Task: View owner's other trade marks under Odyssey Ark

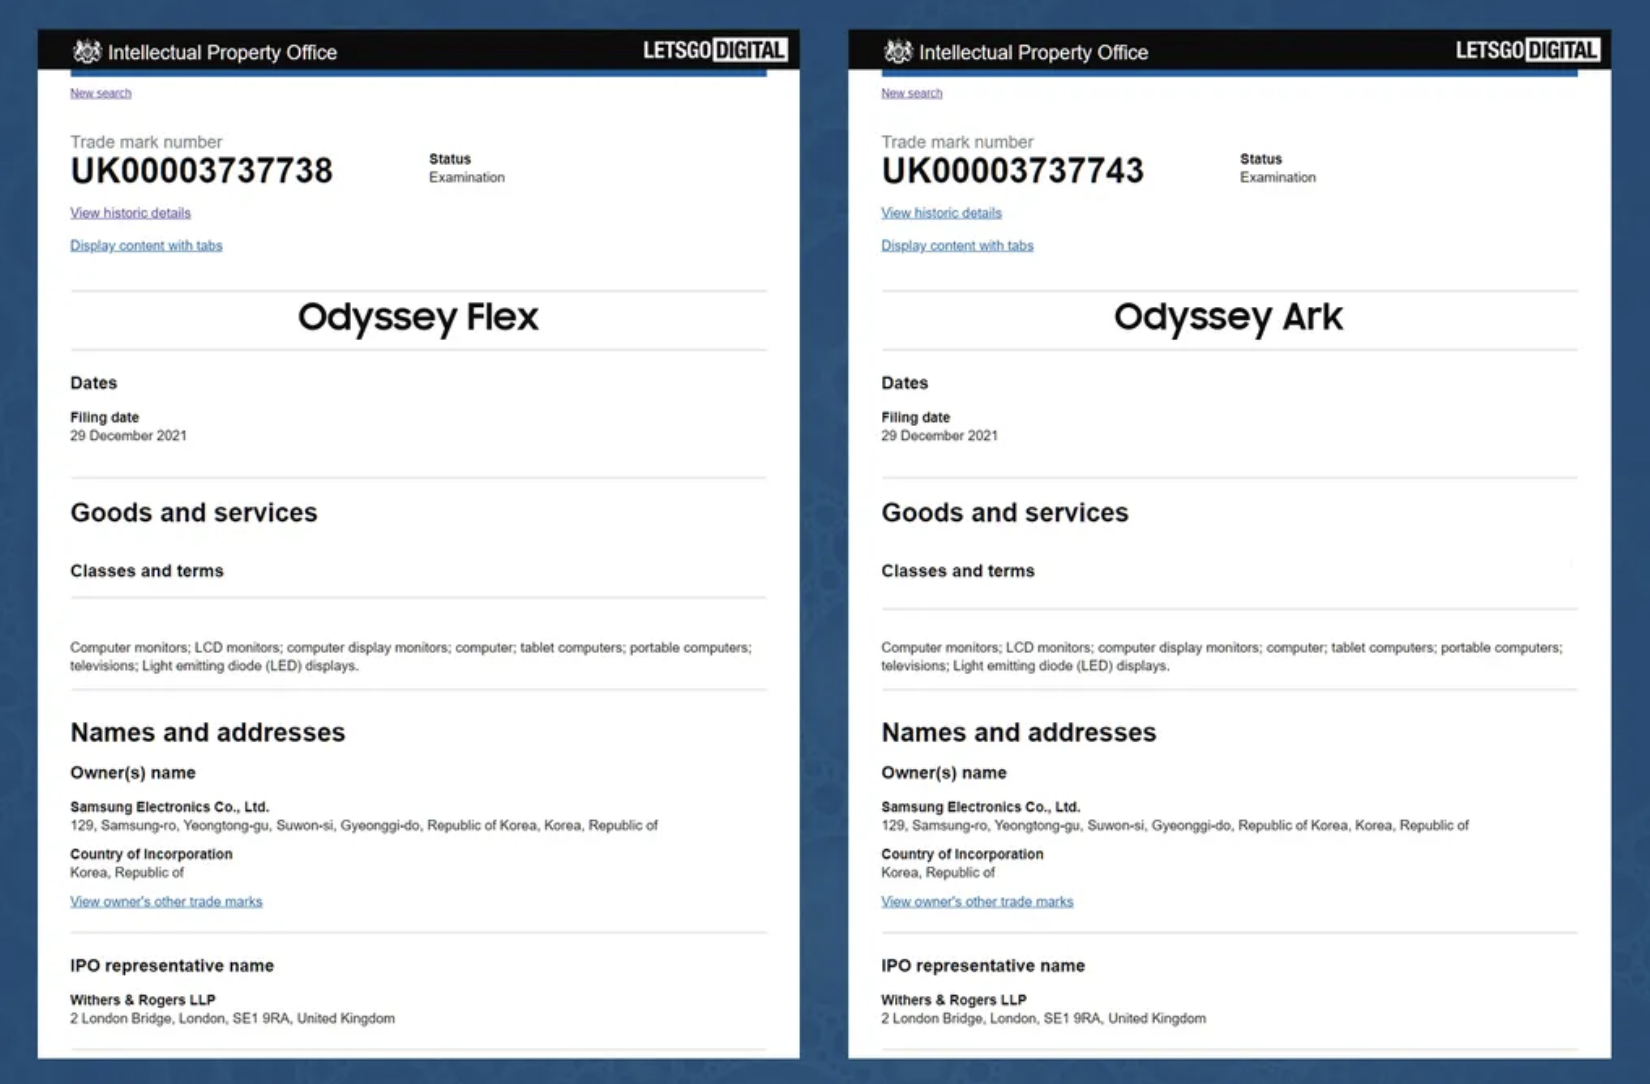Action: coord(977,902)
